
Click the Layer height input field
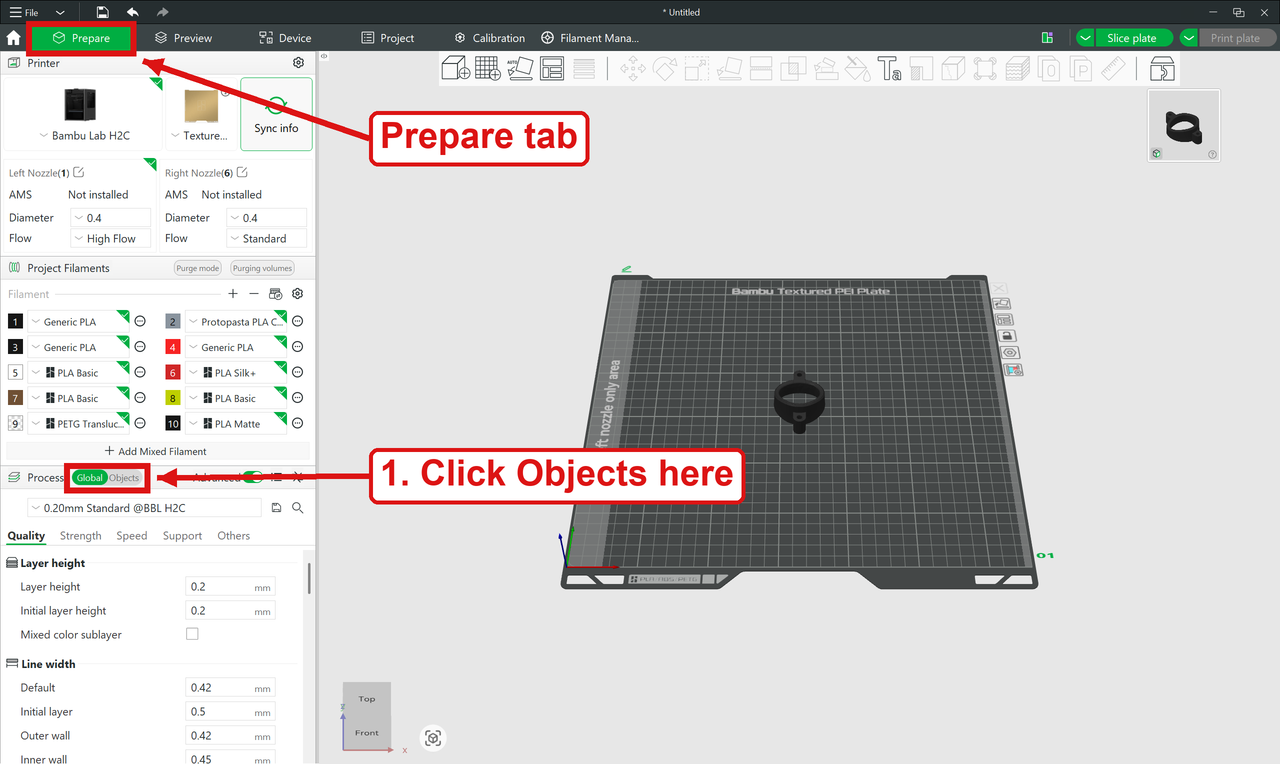click(x=230, y=587)
